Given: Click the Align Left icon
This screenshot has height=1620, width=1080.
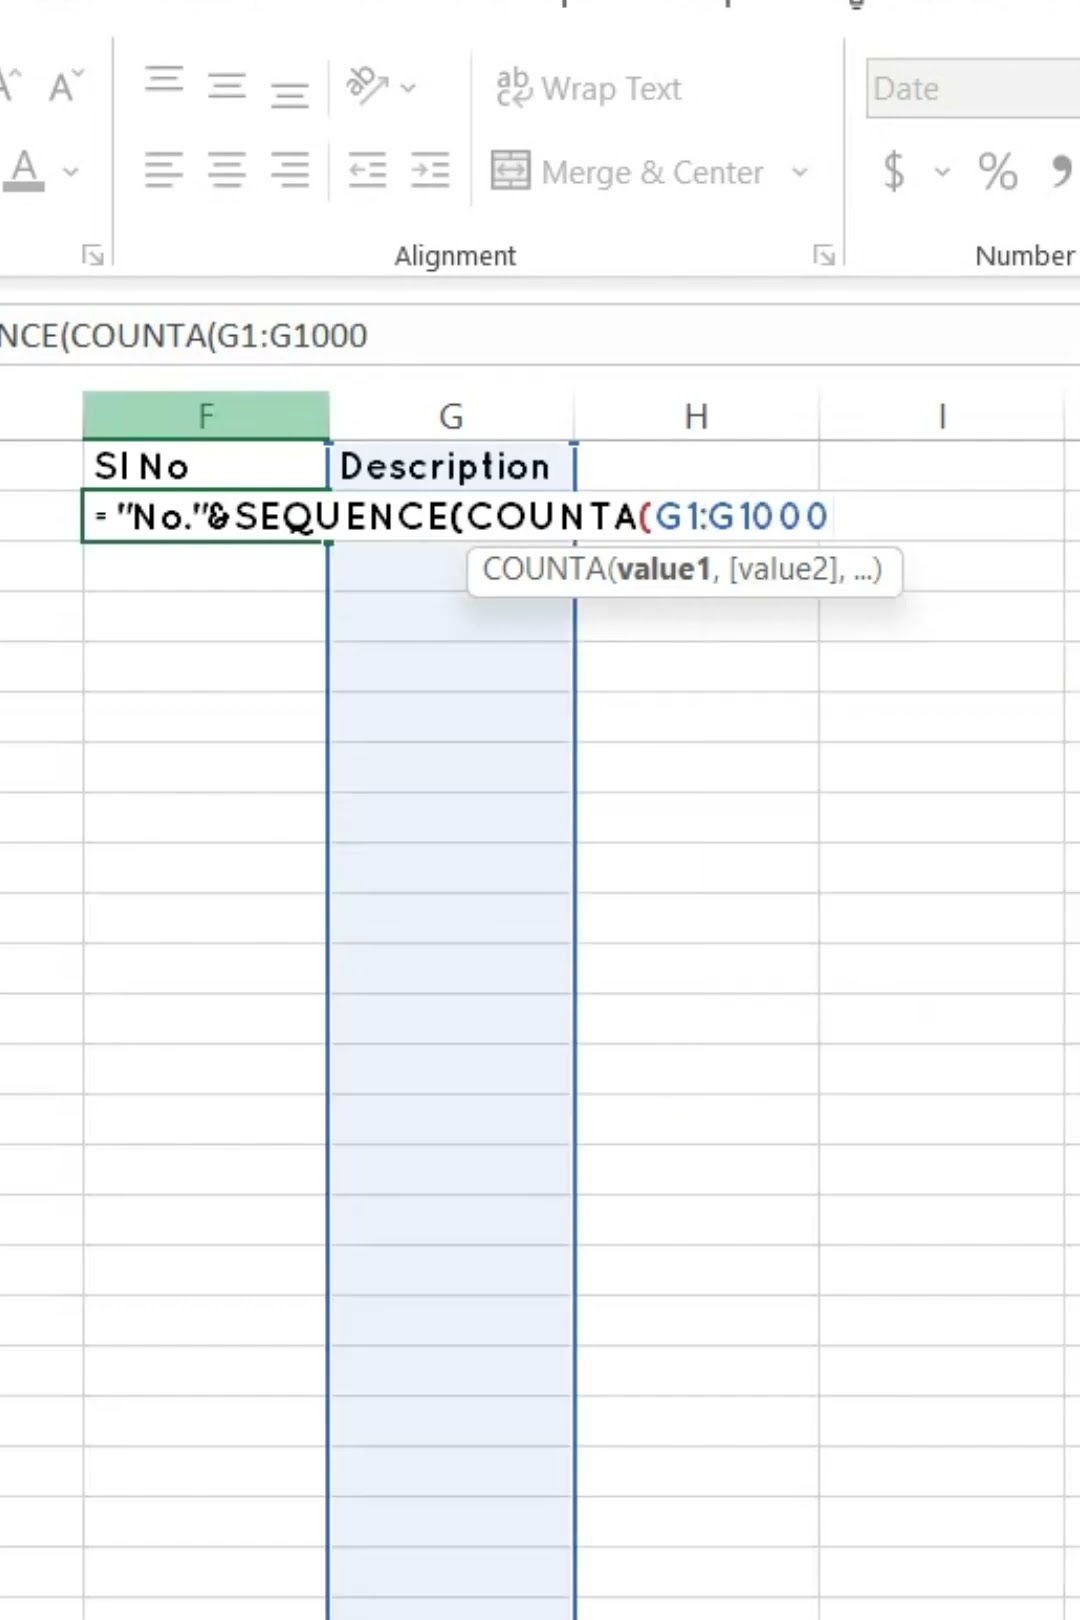Looking at the screenshot, I should (164, 171).
